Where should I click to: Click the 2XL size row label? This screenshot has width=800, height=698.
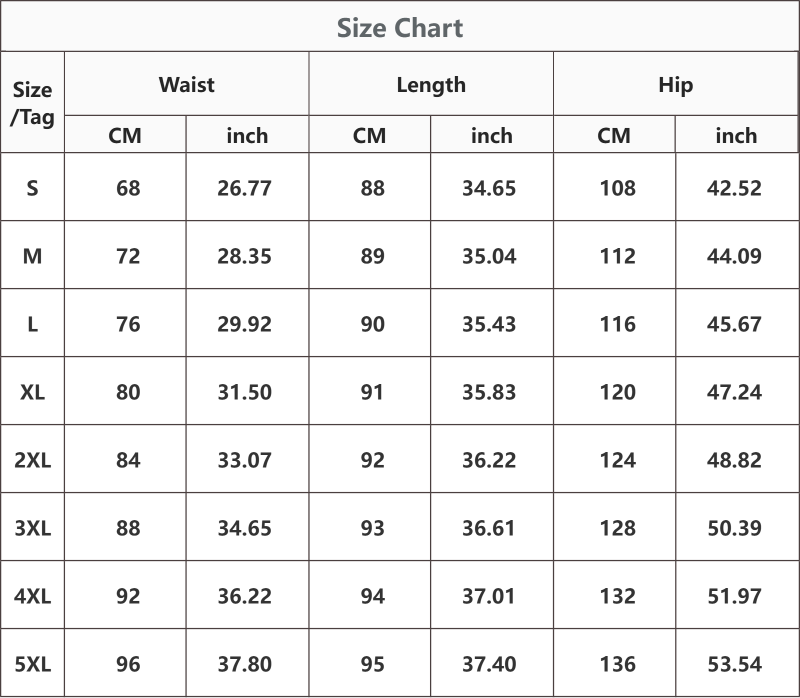point(32,460)
